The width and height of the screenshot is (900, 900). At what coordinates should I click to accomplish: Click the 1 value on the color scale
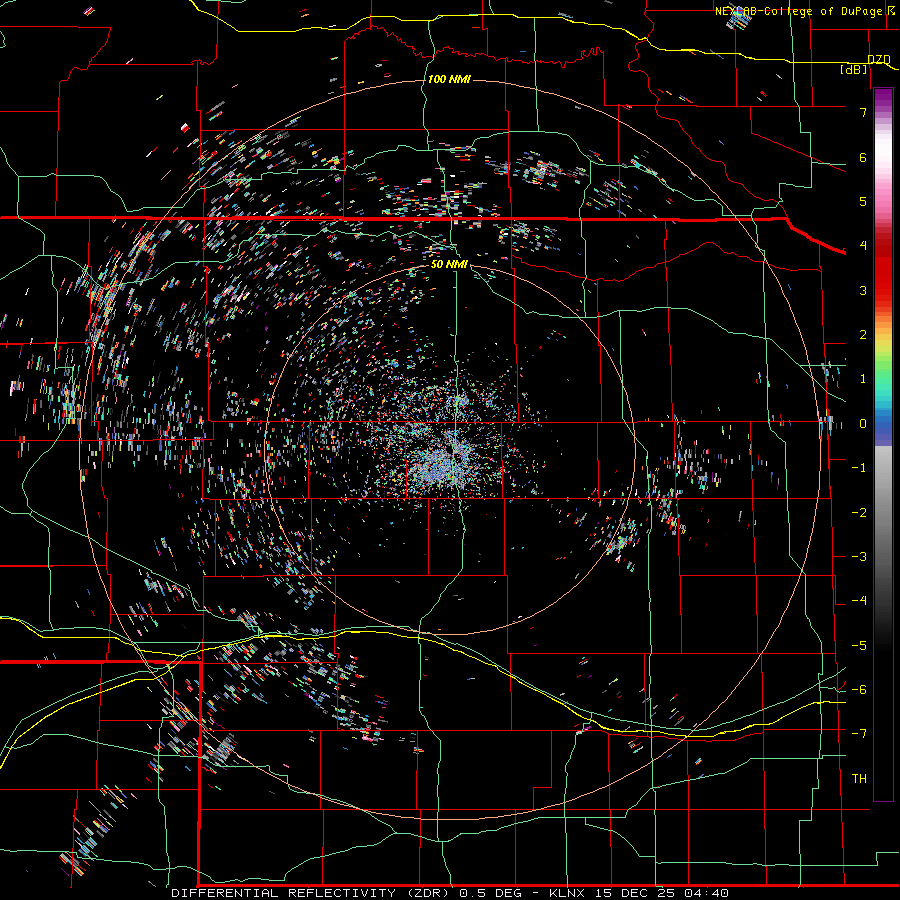coord(863,379)
